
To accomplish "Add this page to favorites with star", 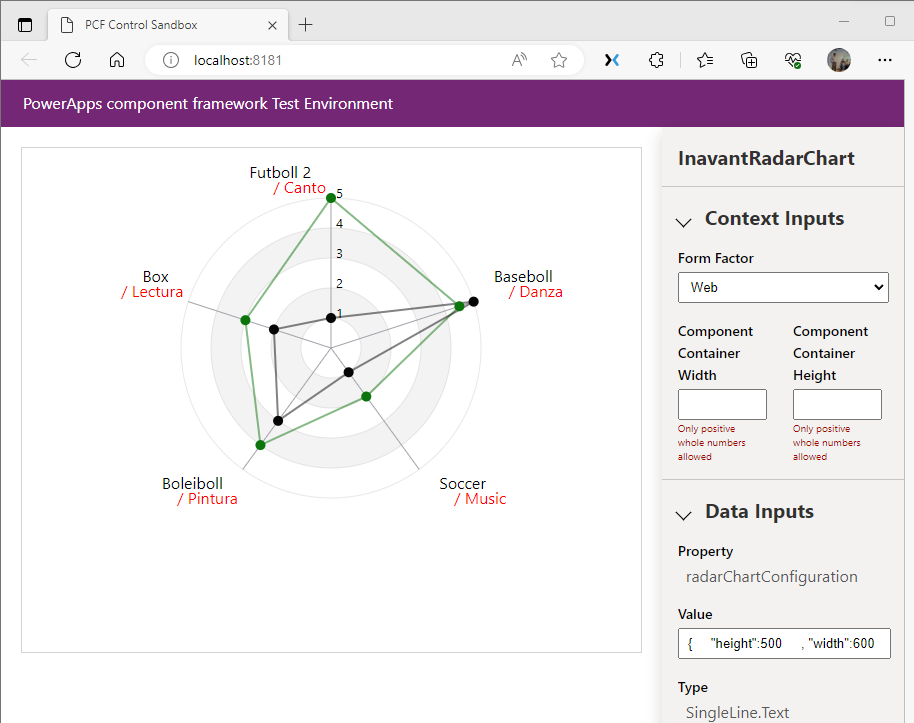I will point(559,60).
